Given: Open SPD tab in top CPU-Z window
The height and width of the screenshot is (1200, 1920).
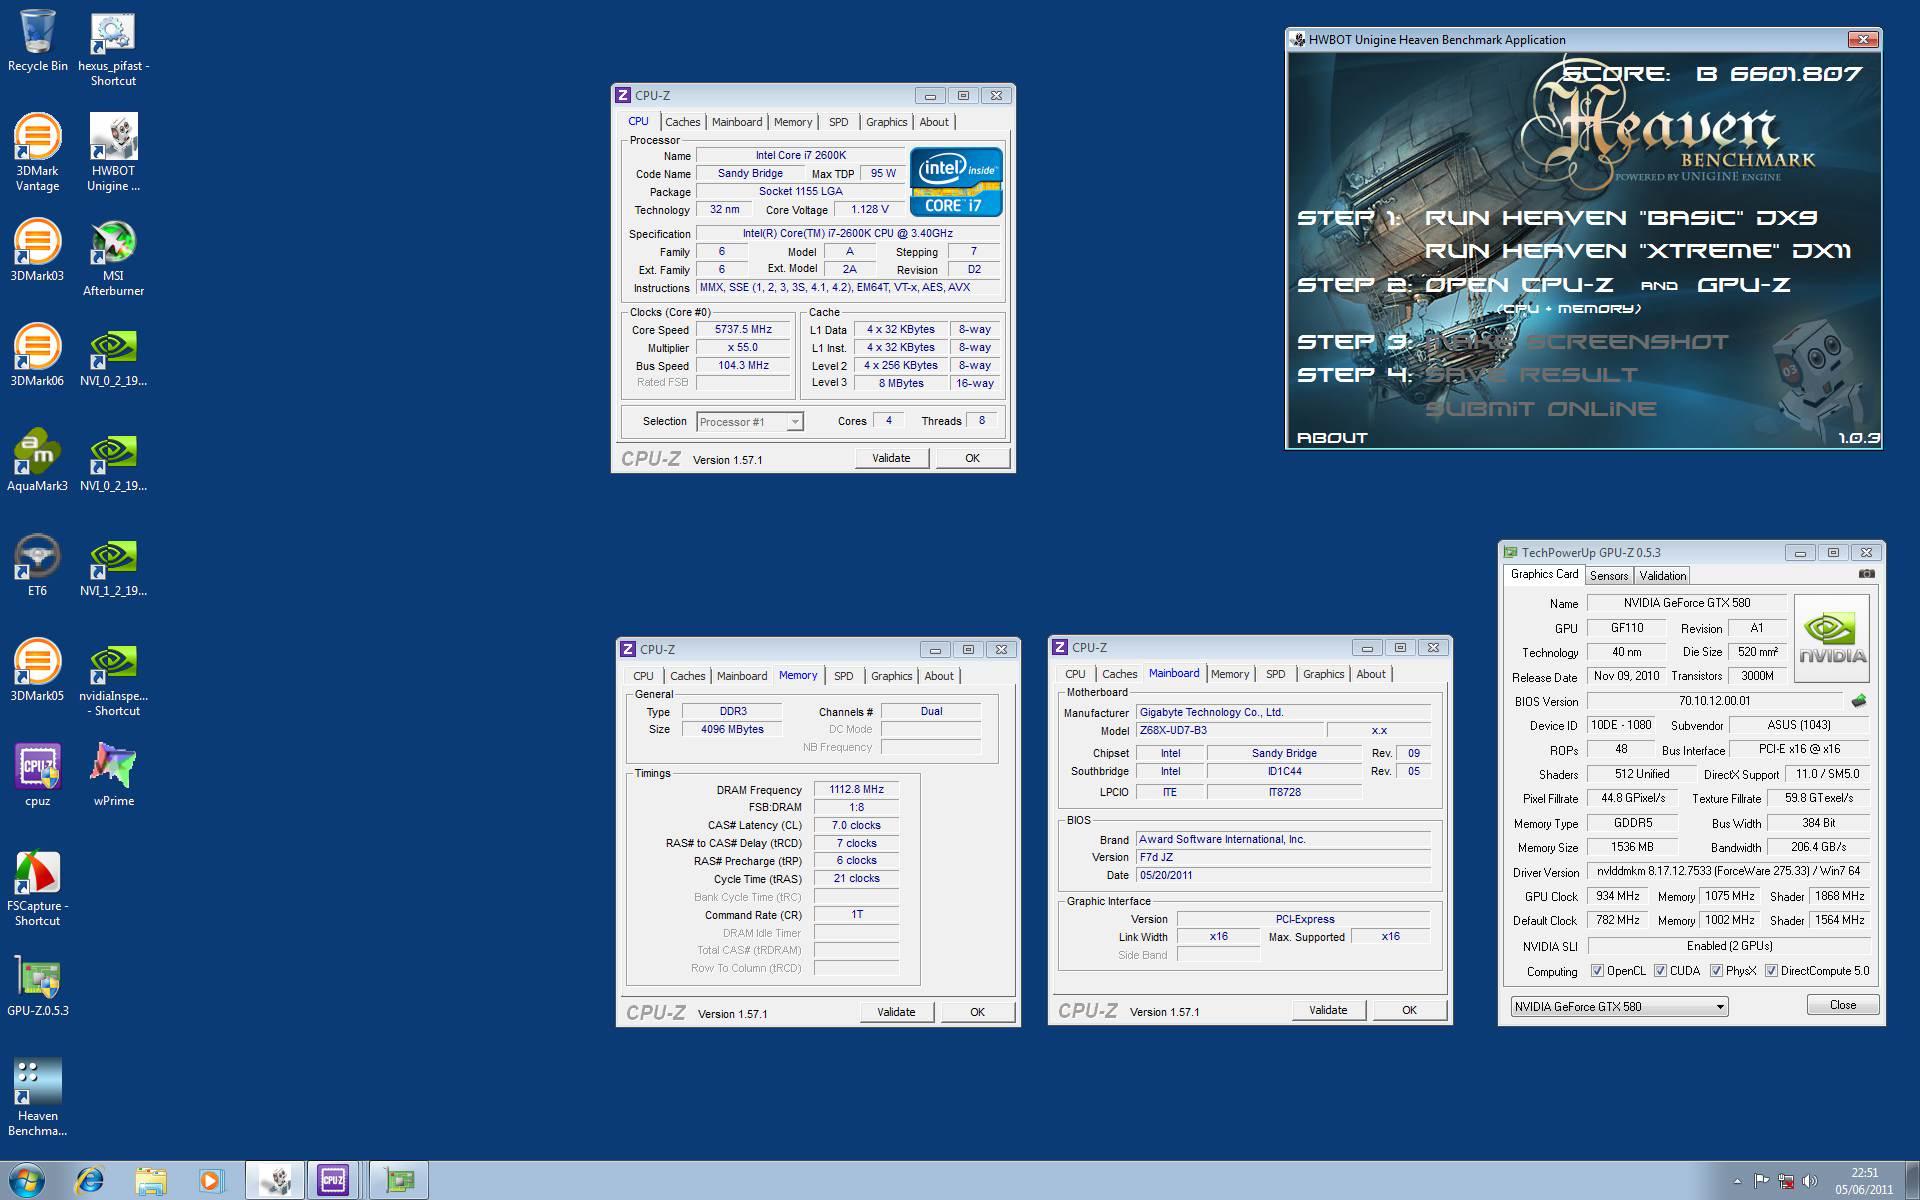Looking at the screenshot, I should 838,122.
